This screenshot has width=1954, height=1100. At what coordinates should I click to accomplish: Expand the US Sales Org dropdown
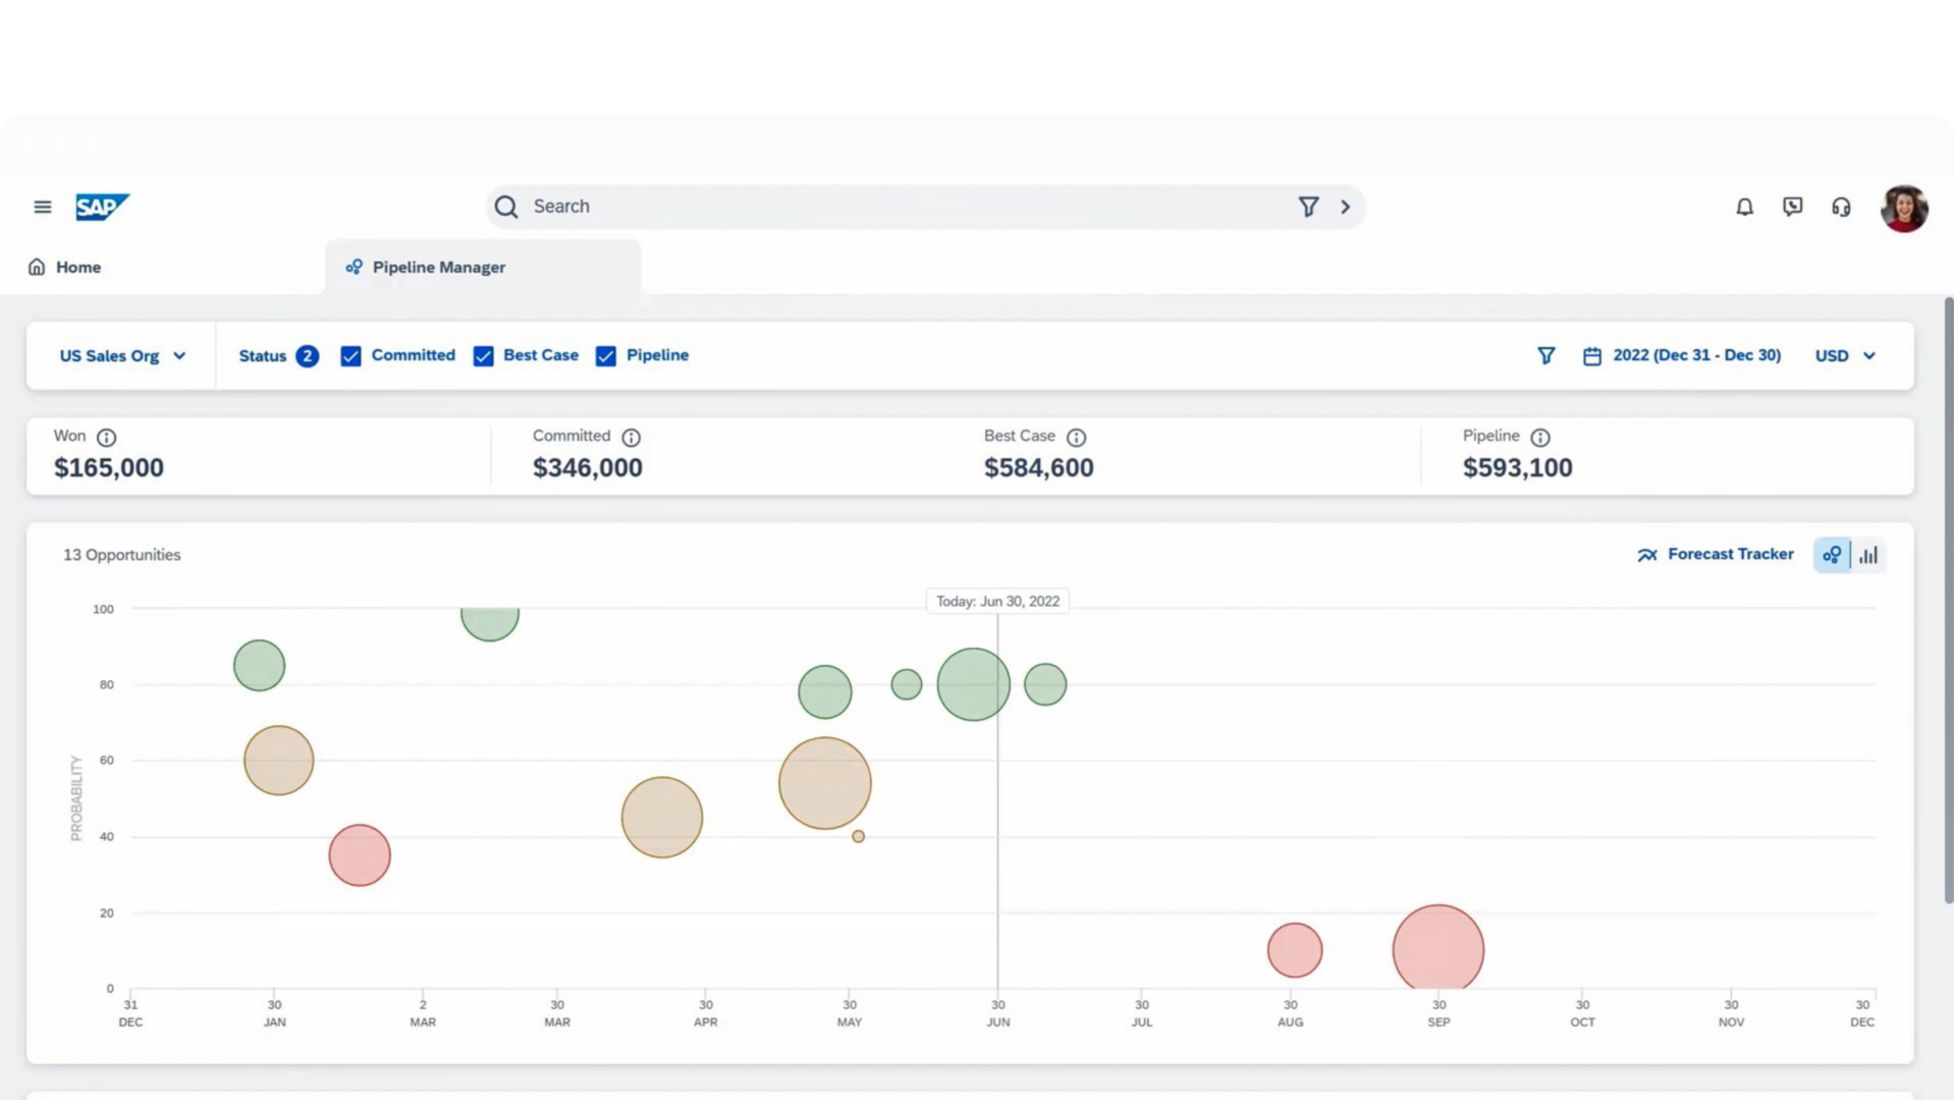(122, 356)
